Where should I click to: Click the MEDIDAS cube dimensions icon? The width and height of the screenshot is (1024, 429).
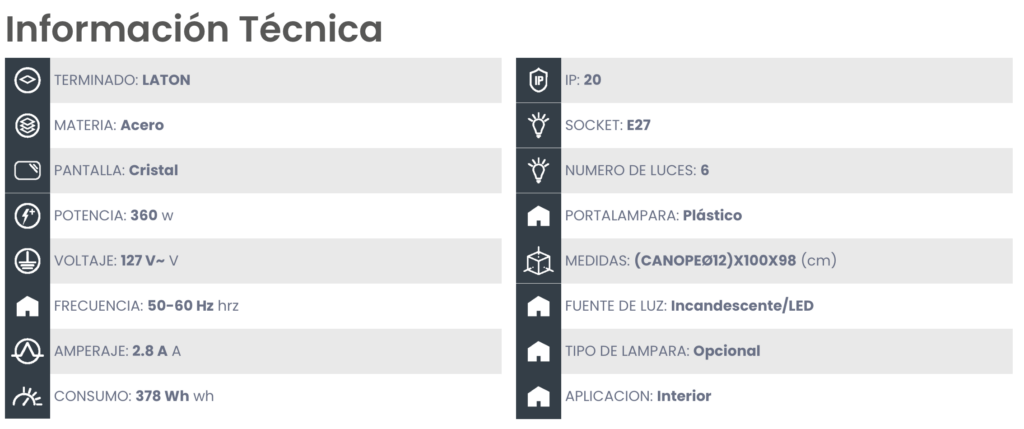click(x=538, y=261)
